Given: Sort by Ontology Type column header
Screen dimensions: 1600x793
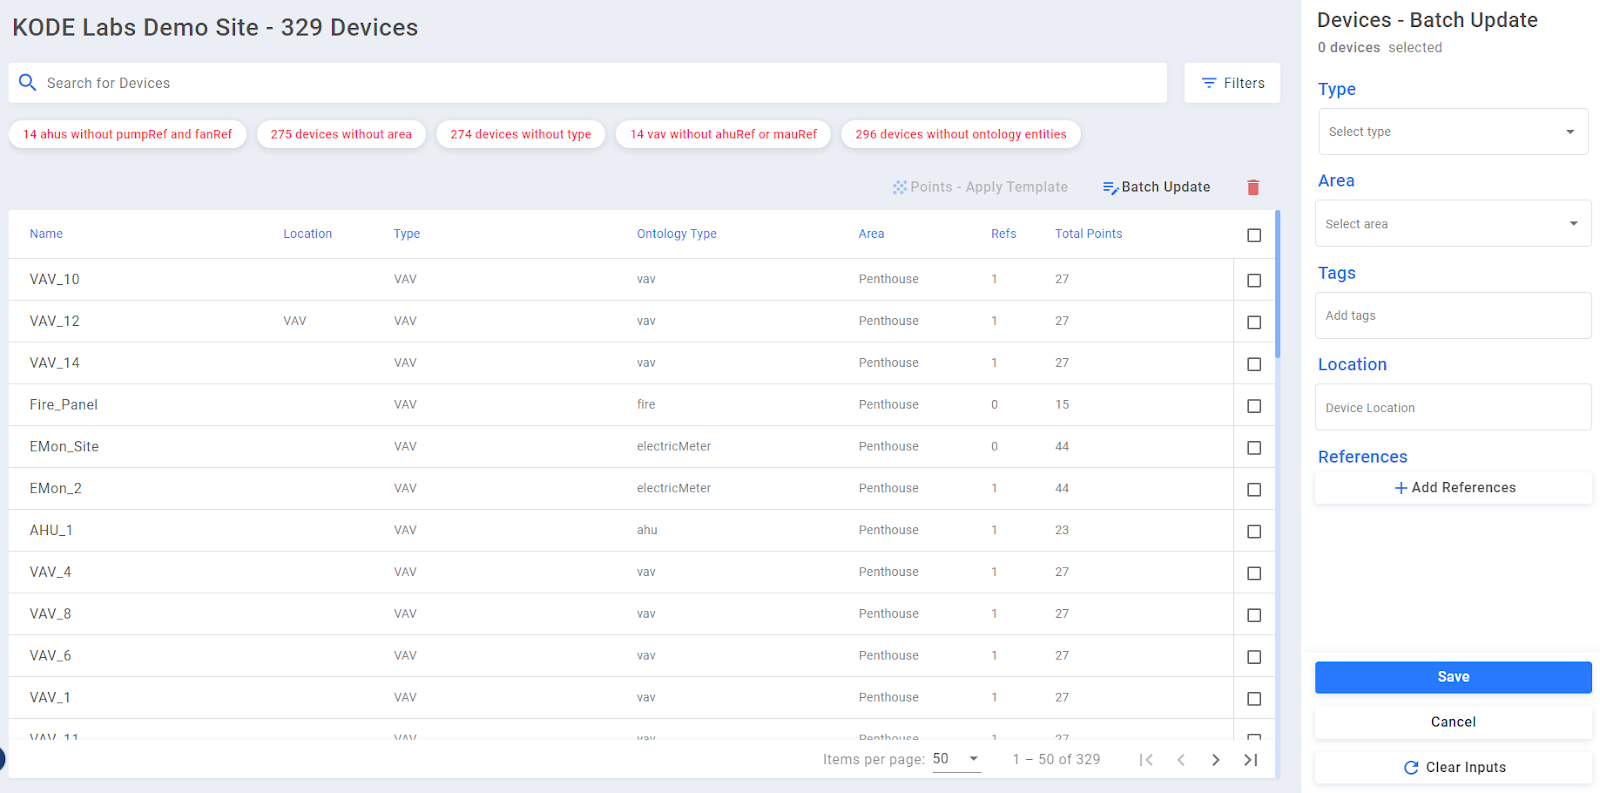Looking at the screenshot, I should [x=677, y=234].
